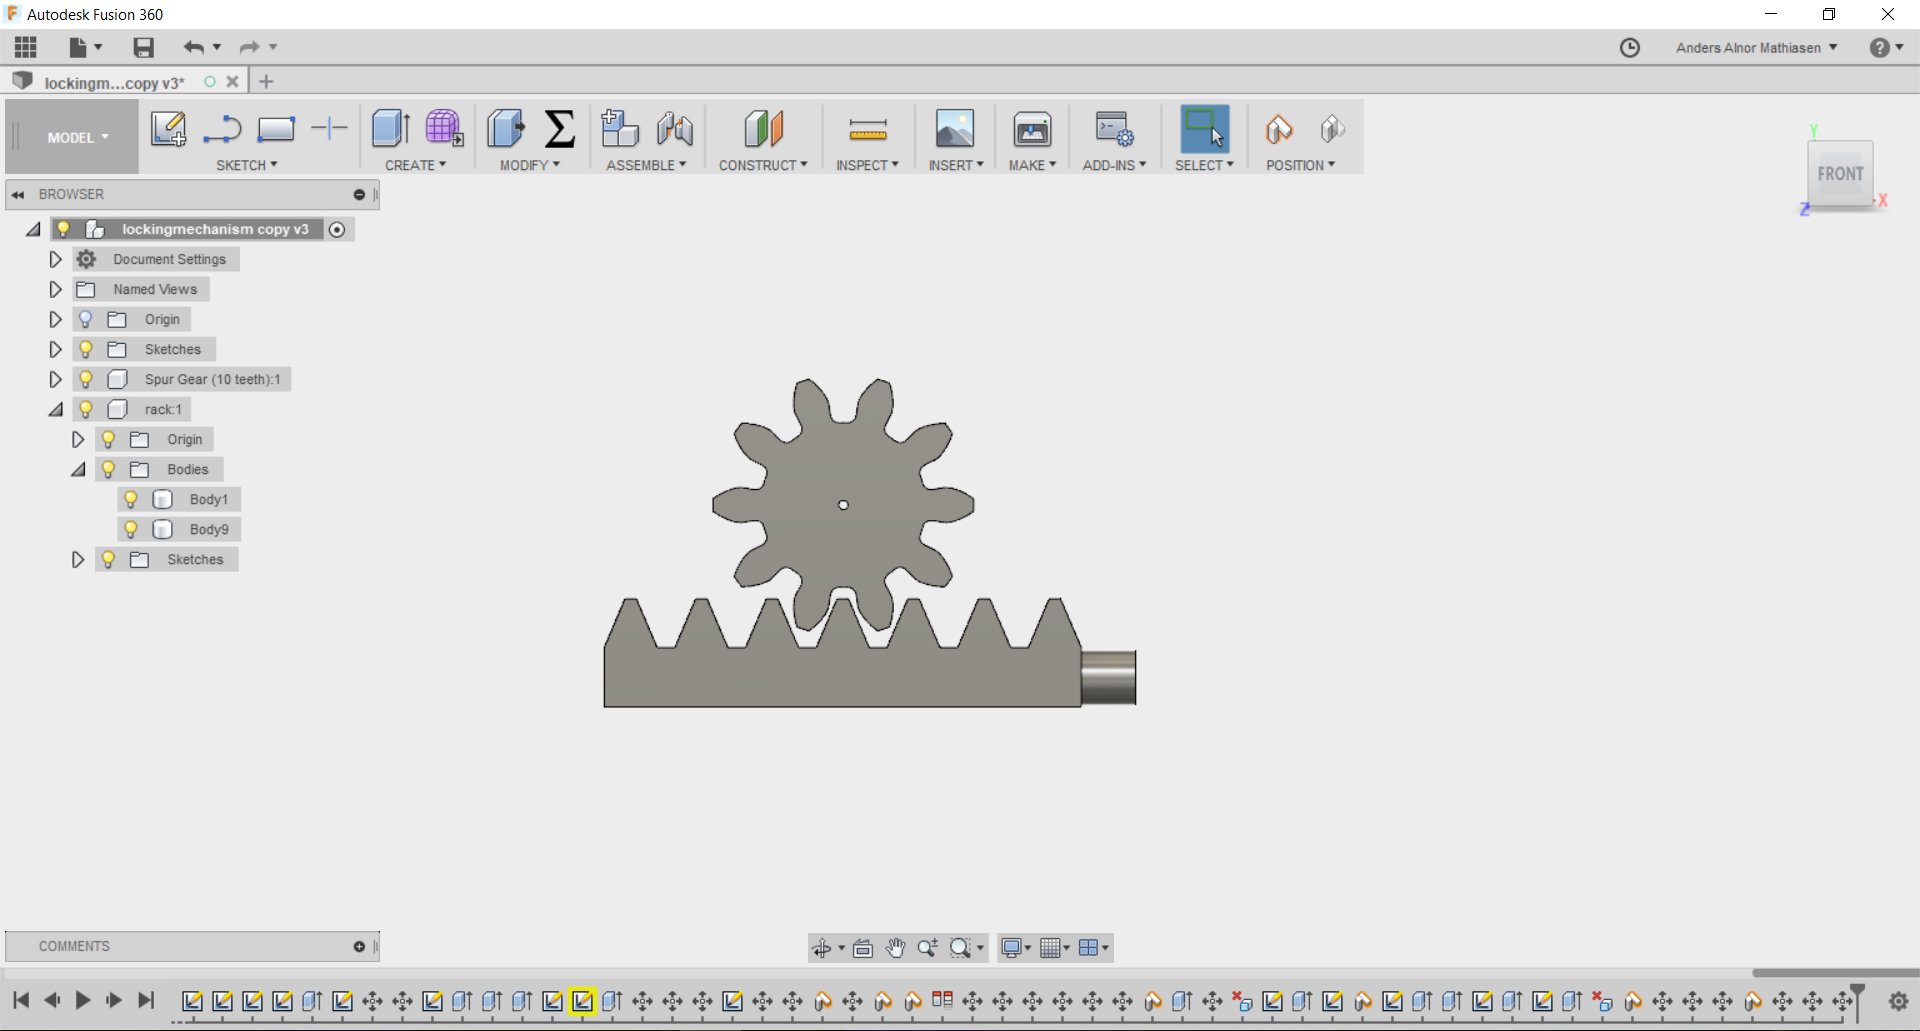
Task: Open timeline settings gear icon
Action: (1898, 1001)
